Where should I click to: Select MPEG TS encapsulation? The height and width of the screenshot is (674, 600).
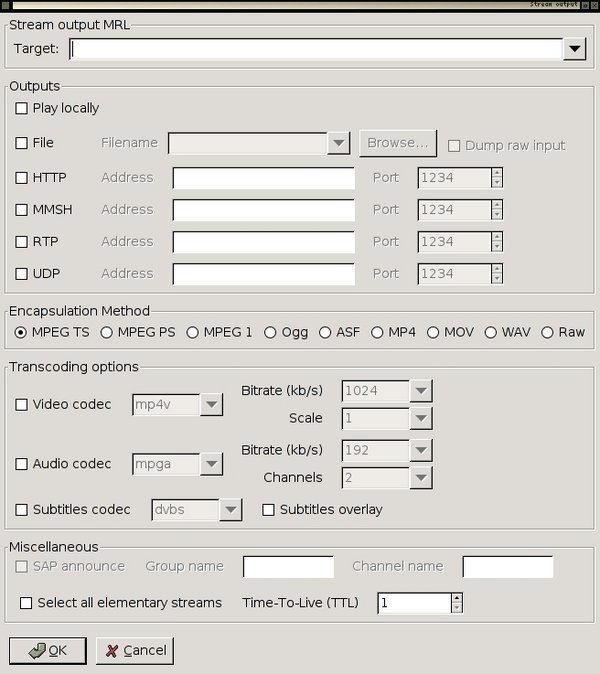tap(21, 332)
